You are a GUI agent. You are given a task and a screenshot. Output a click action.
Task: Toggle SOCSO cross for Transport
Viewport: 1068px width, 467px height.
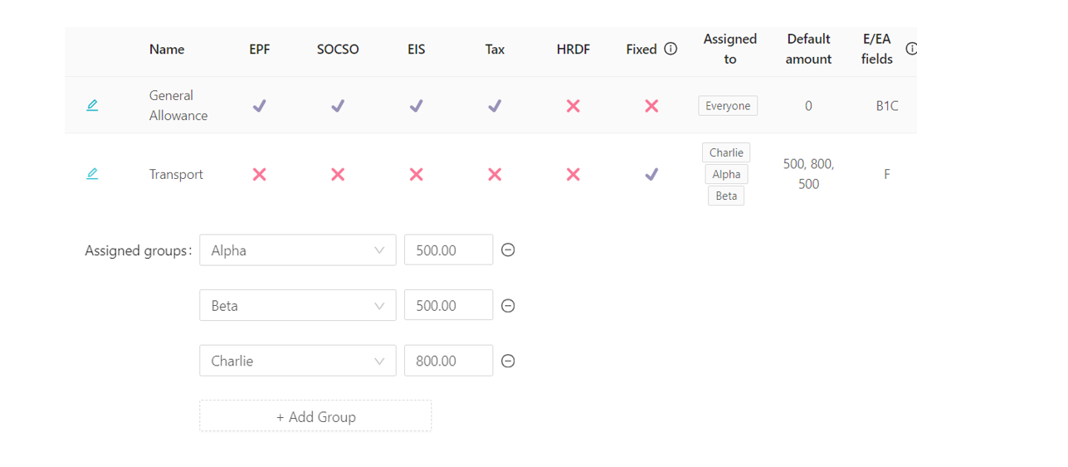point(338,174)
